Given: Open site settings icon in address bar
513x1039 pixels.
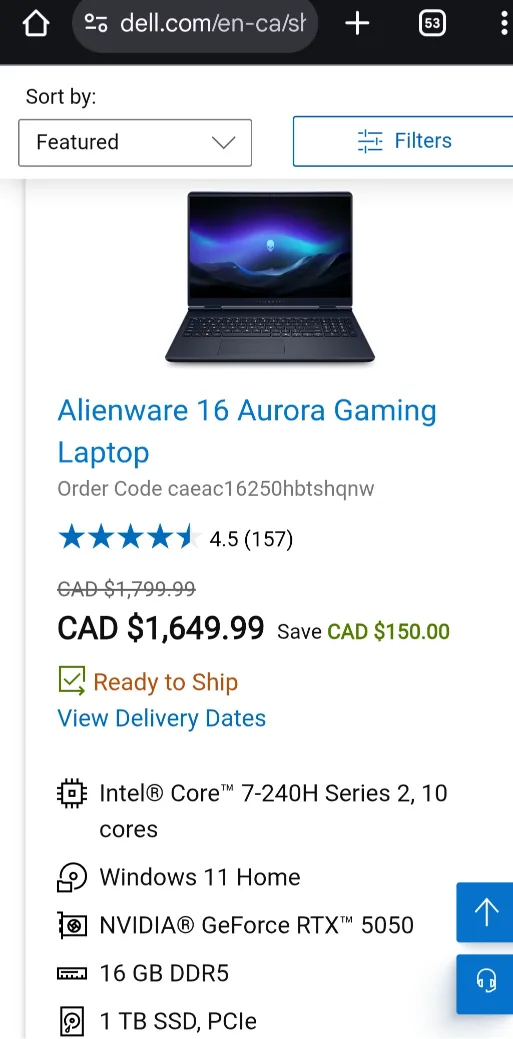Looking at the screenshot, I should tap(97, 25).
